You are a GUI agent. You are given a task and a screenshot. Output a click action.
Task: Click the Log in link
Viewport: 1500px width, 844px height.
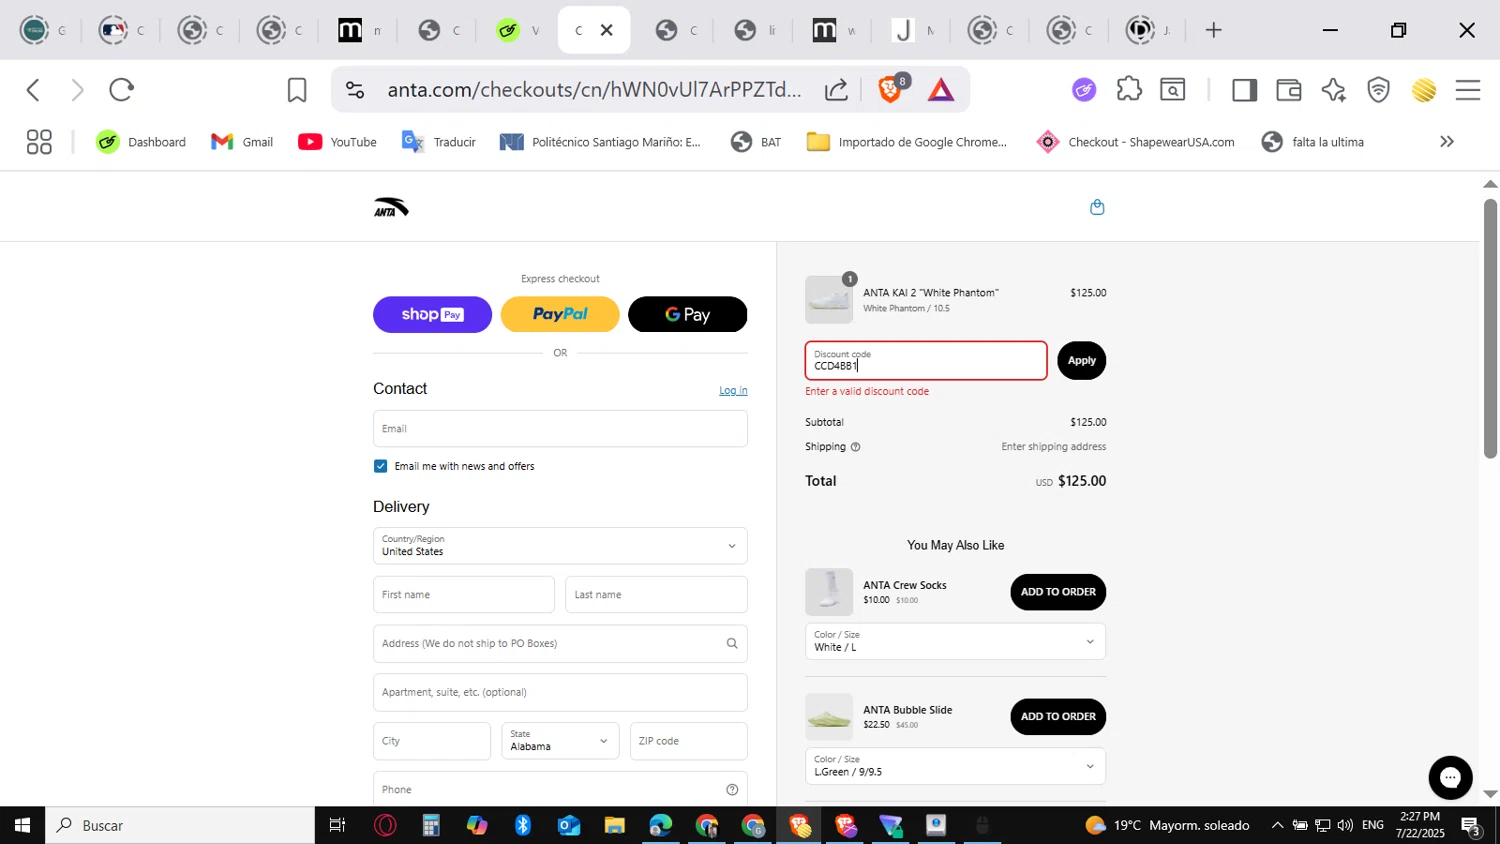(733, 391)
